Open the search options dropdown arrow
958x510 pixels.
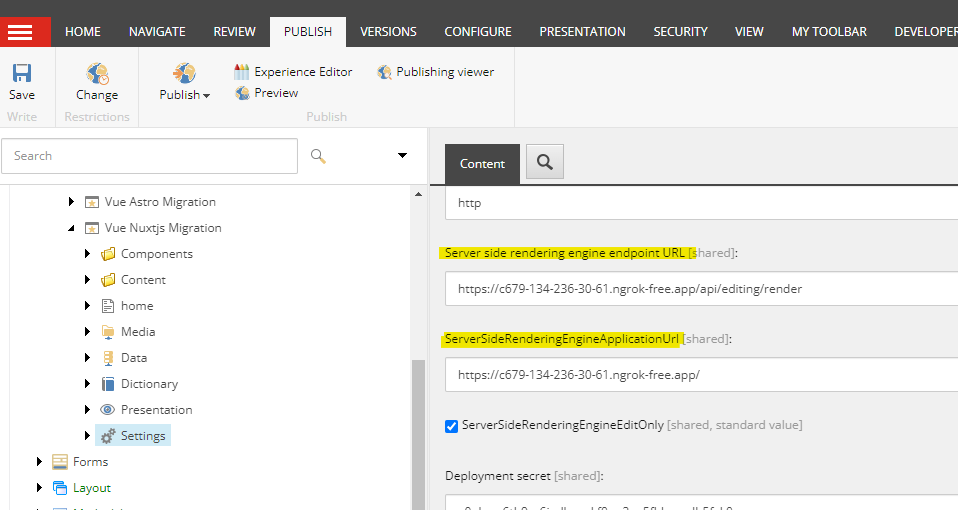(403, 156)
